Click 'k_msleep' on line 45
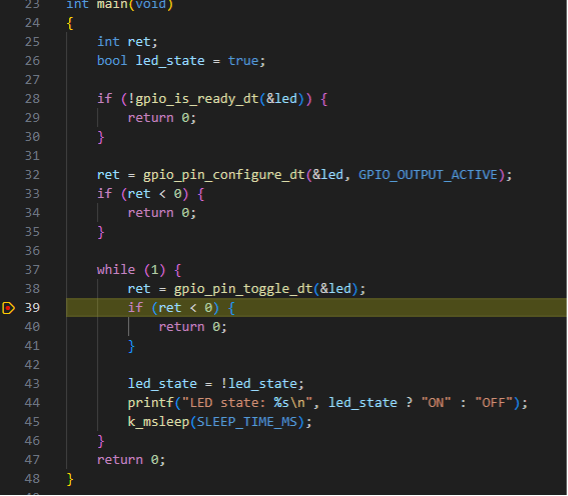This screenshot has height=496, width=568. (x=158, y=422)
